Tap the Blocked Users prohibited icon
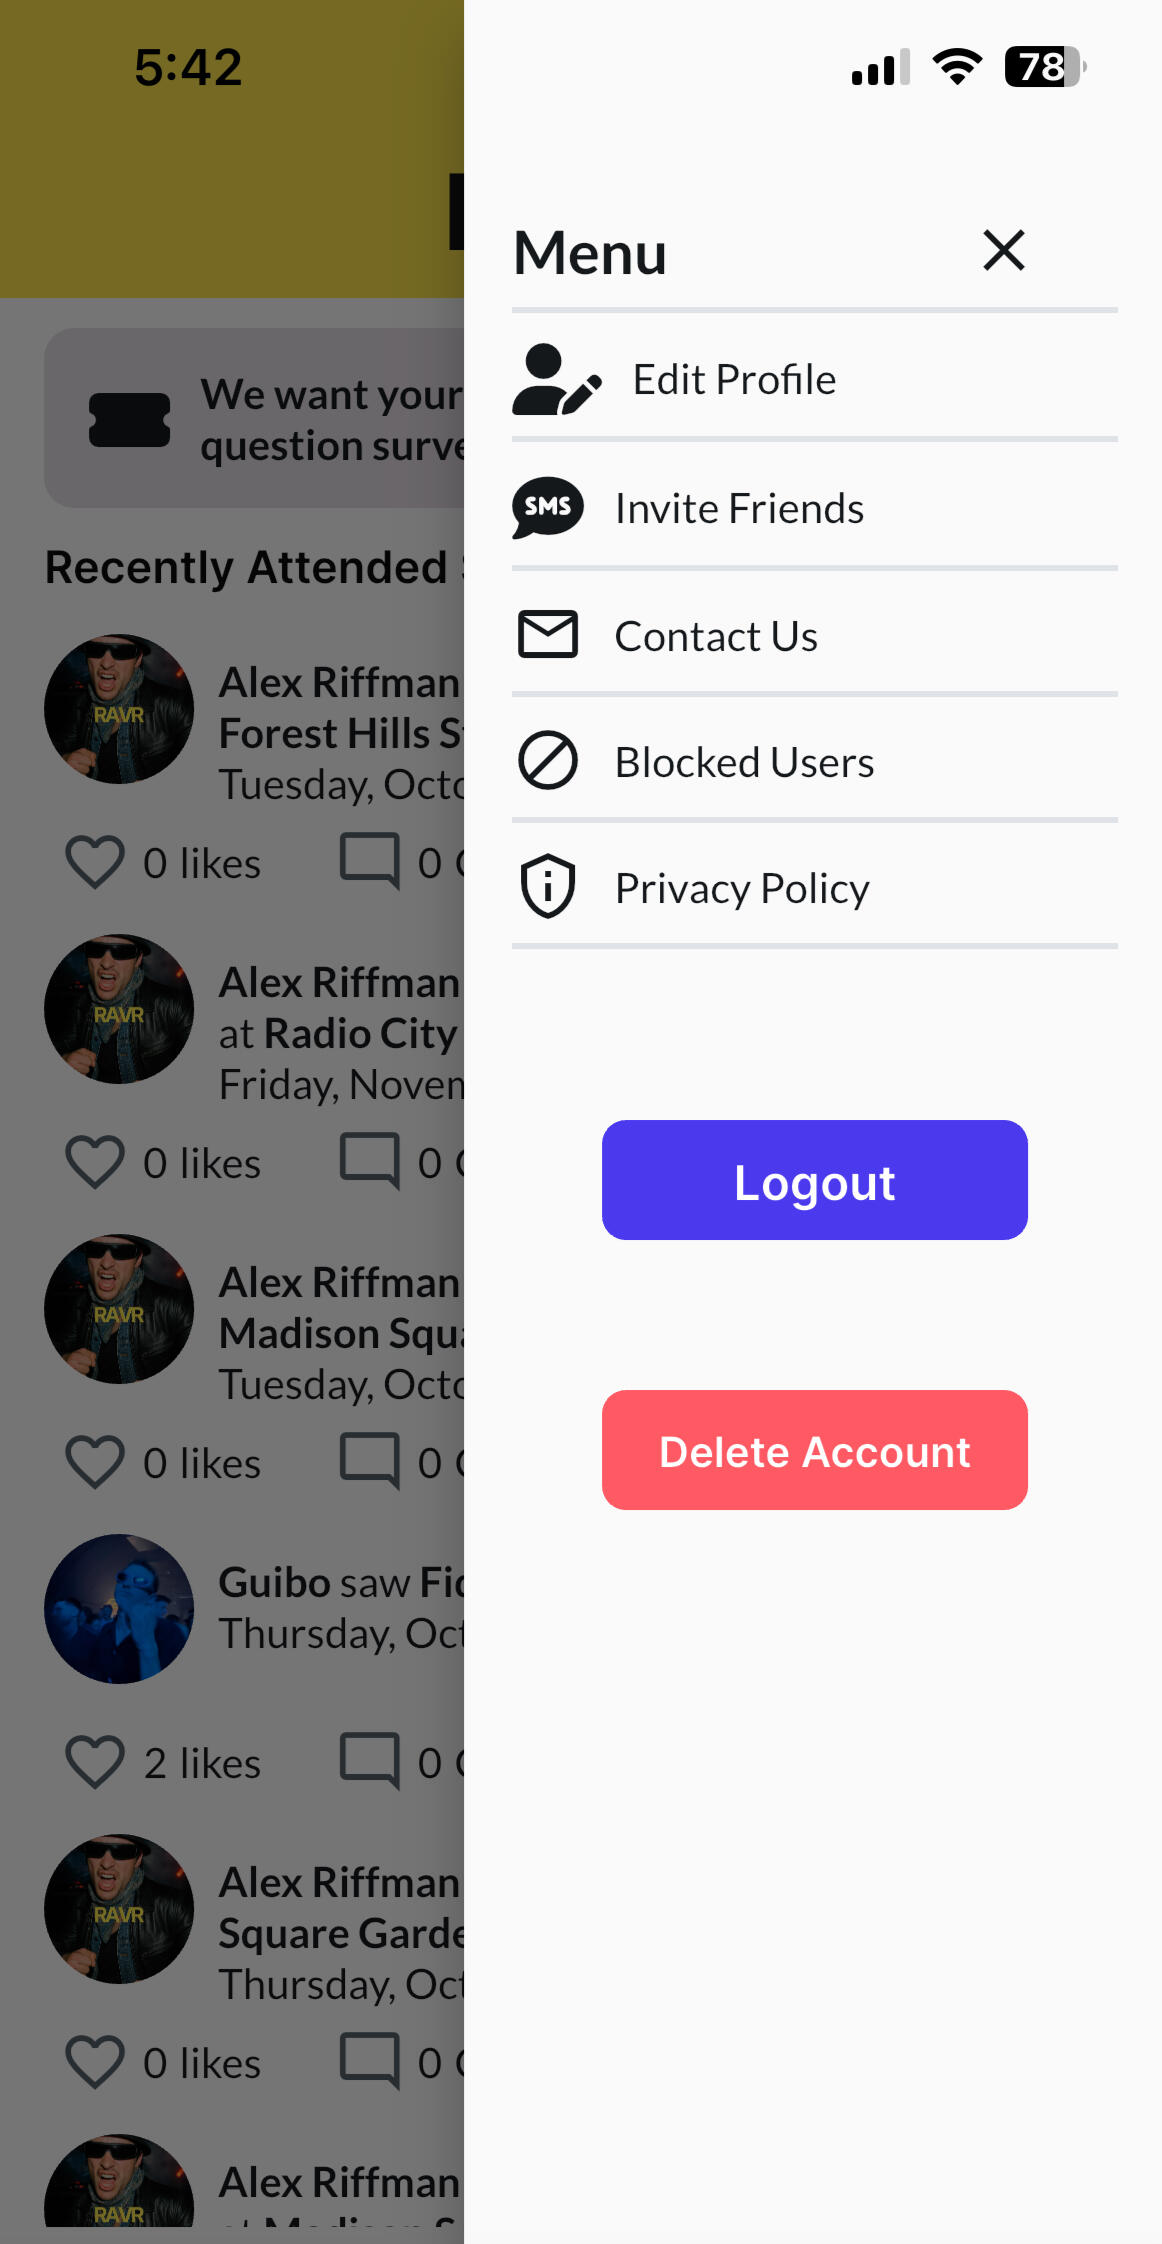The width and height of the screenshot is (1162, 2244). point(547,761)
